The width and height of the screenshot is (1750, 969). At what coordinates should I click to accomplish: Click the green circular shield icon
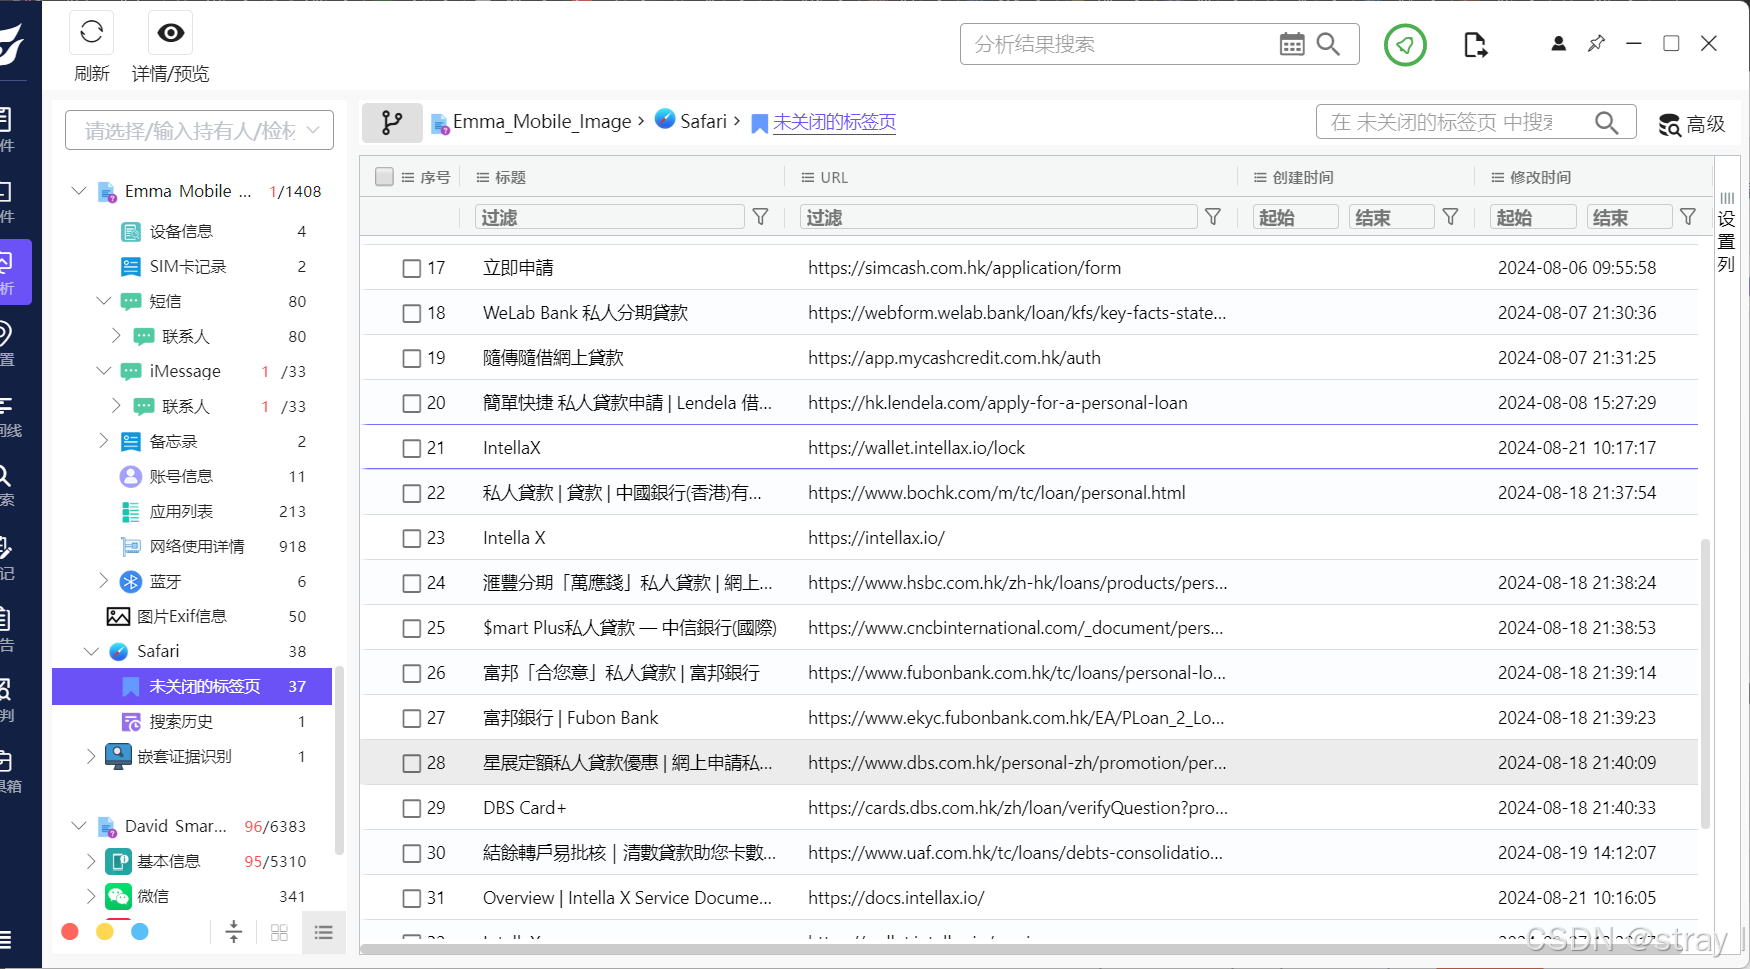1405,45
